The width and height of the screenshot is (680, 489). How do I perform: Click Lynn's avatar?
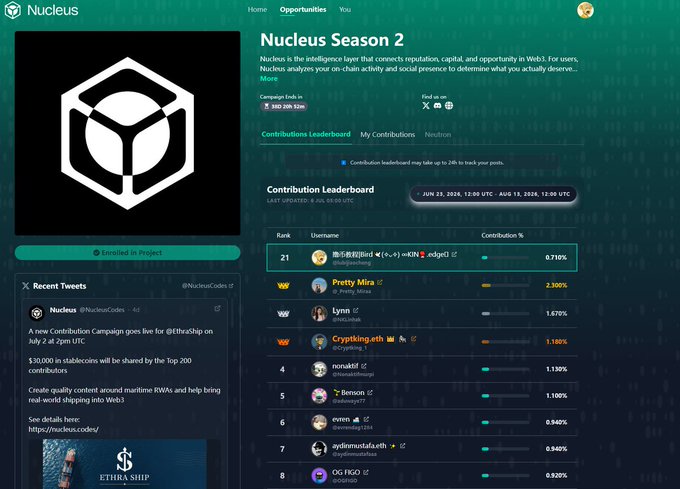tap(319, 313)
